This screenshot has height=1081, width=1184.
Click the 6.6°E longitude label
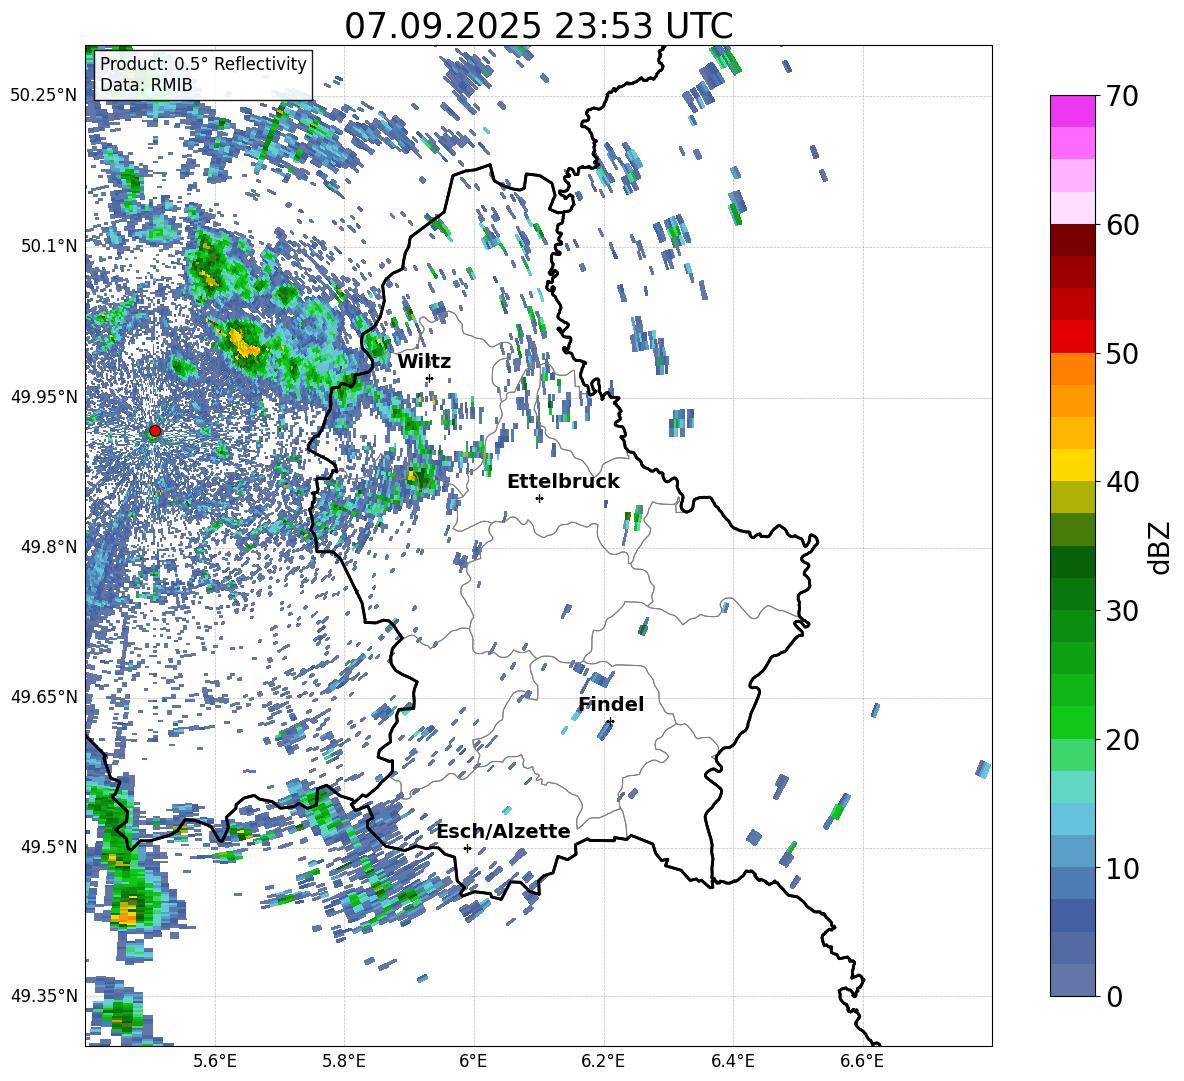click(x=862, y=1062)
